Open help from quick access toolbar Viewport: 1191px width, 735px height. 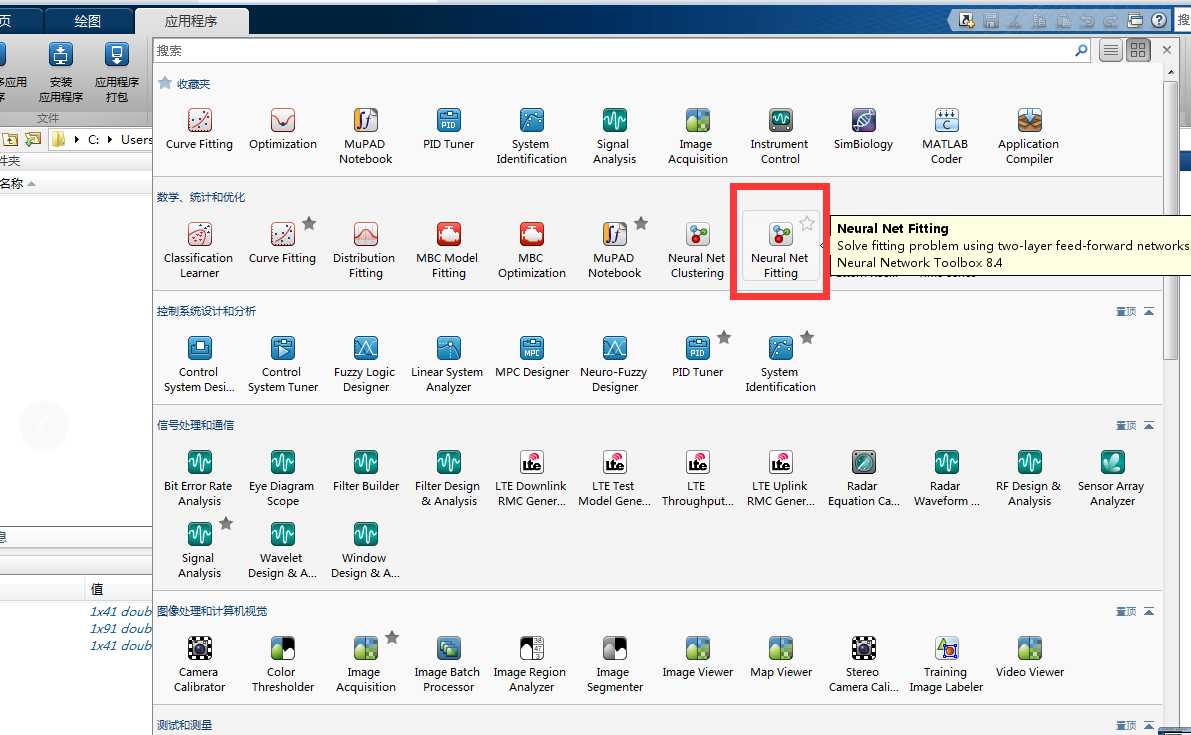pos(1158,21)
